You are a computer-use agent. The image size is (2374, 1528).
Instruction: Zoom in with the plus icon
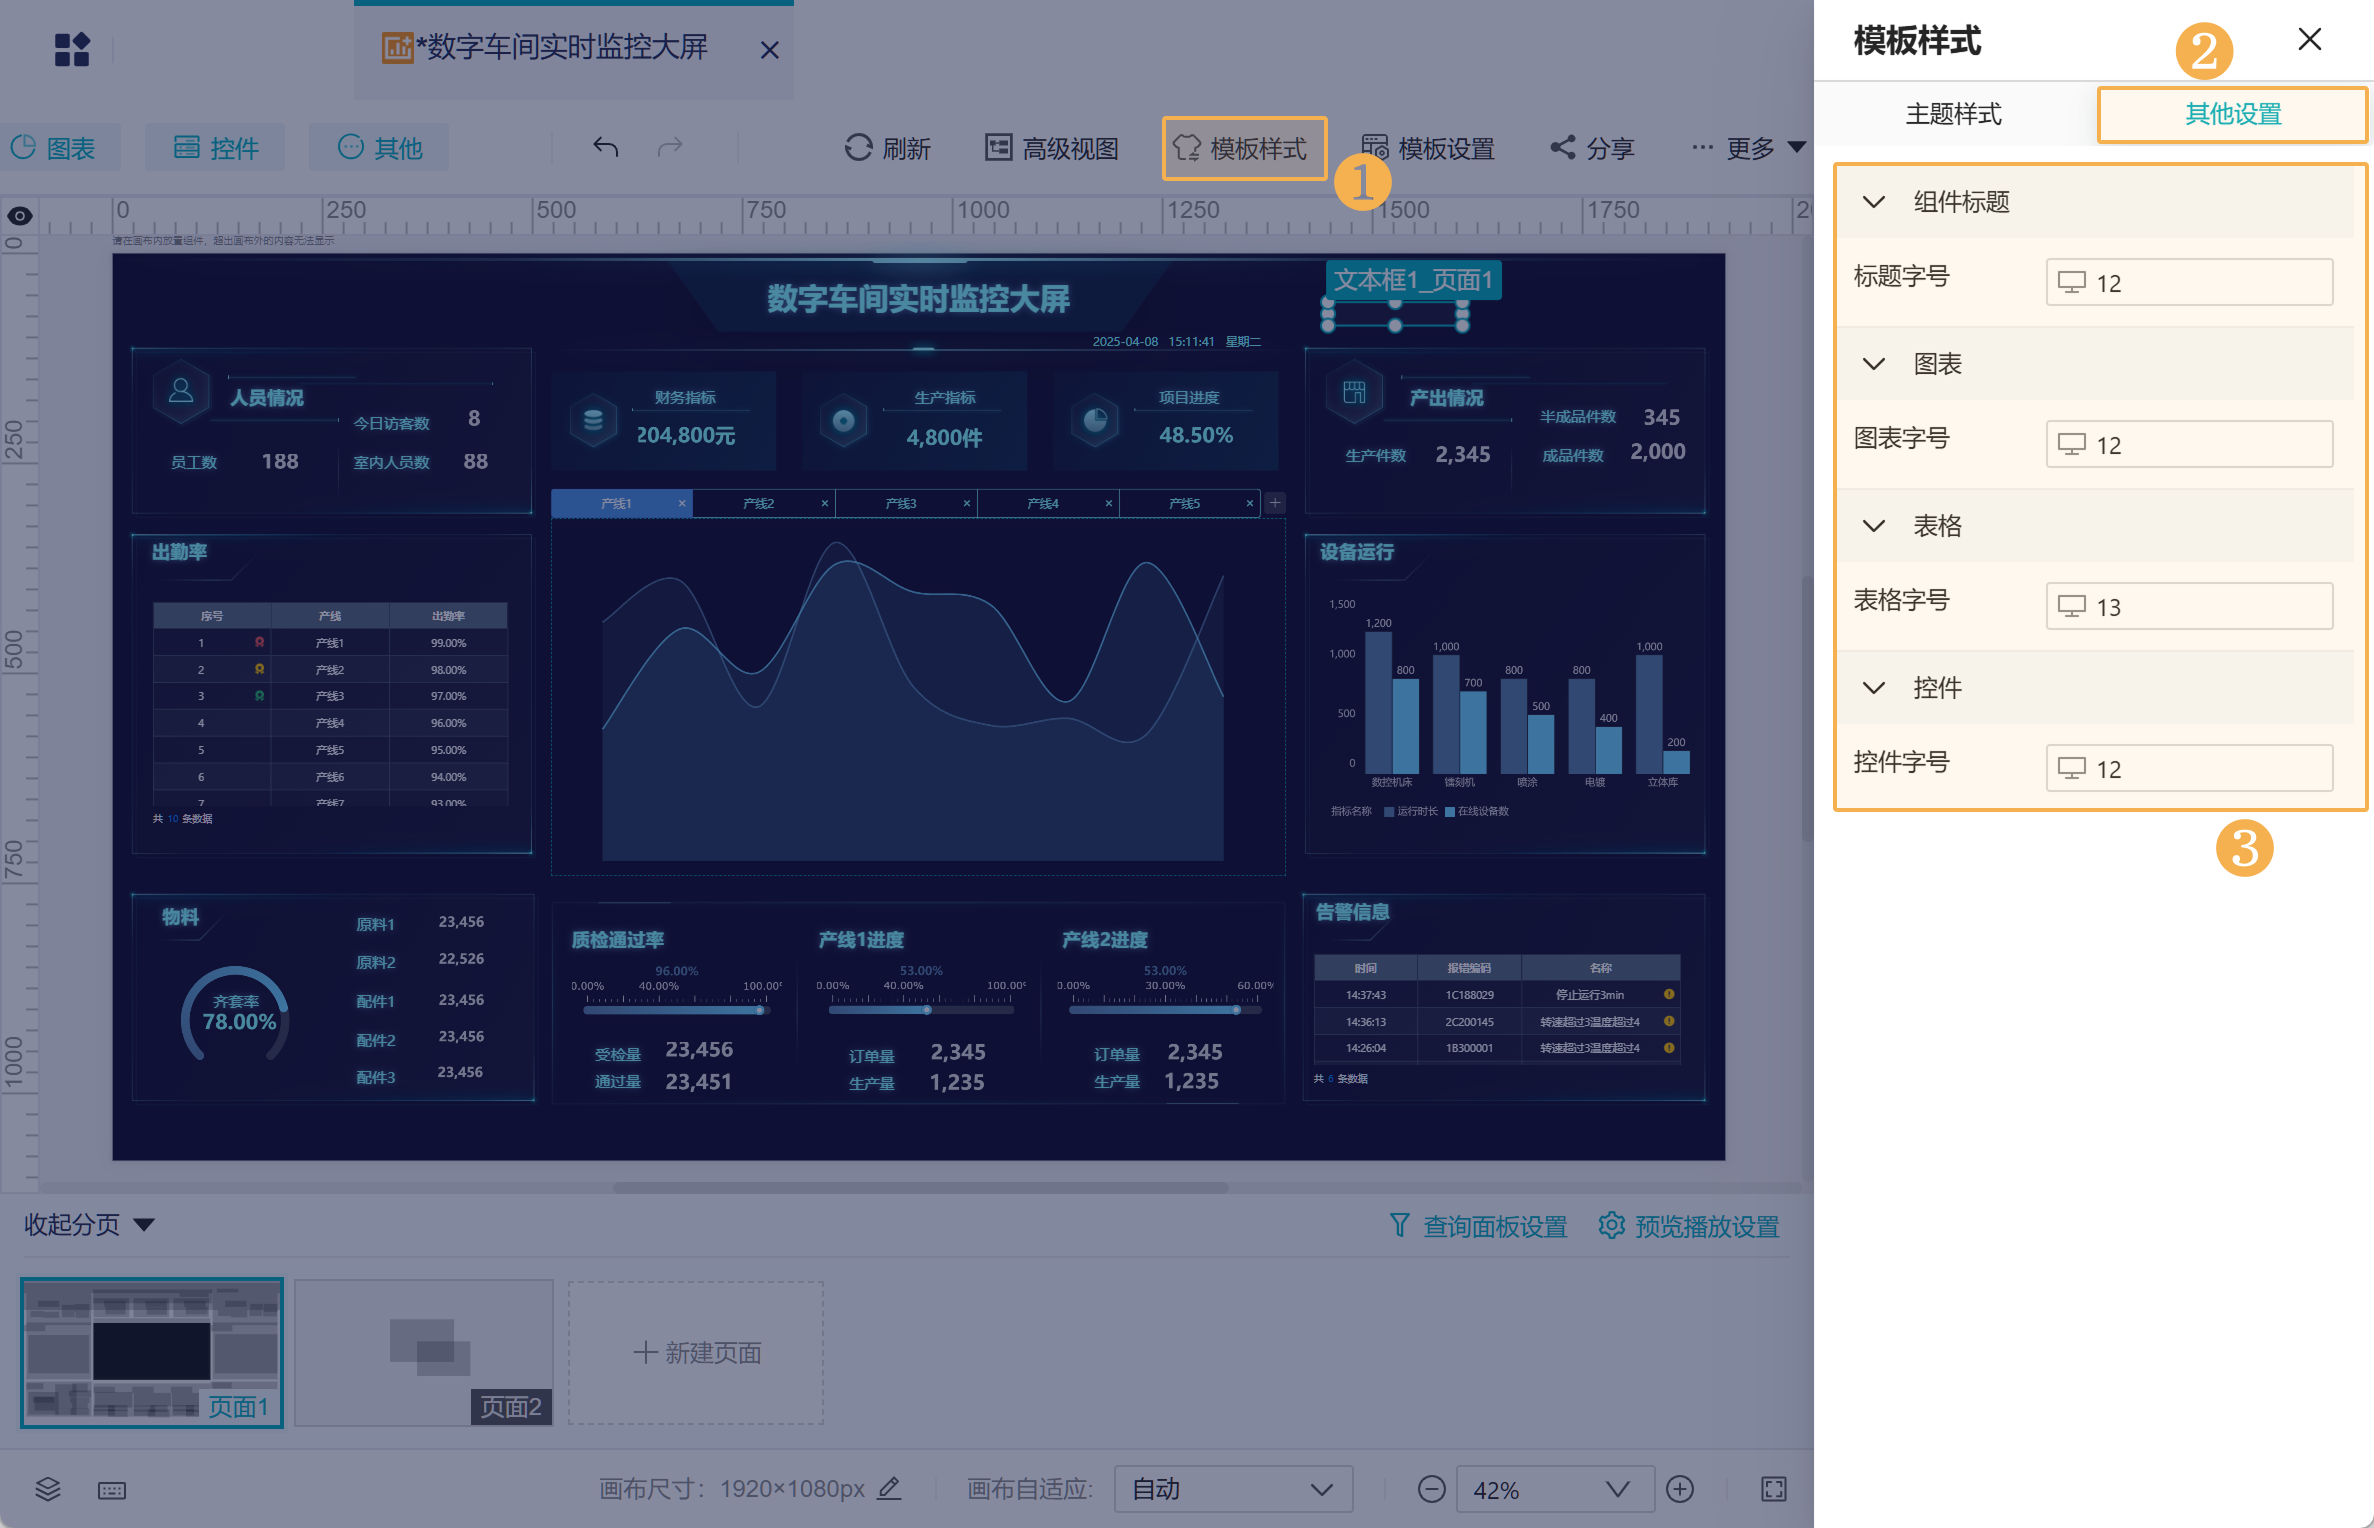pyautogui.click(x=1680, y=1490)
